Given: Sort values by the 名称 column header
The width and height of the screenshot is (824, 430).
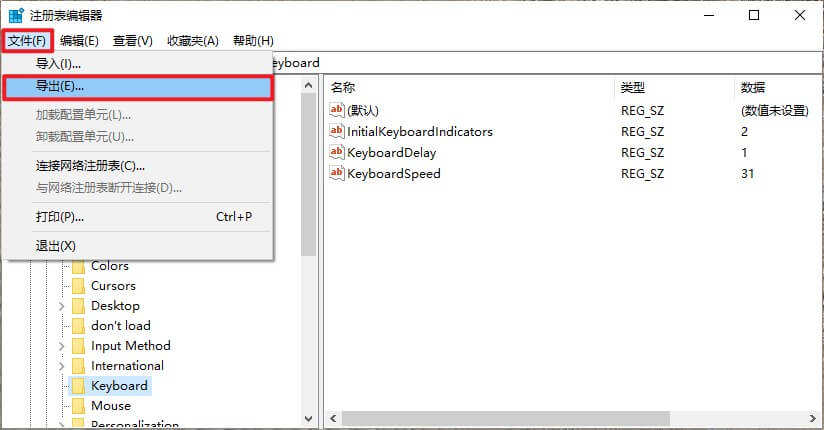Looking at the screenshot, I should (x=343, y=88).
